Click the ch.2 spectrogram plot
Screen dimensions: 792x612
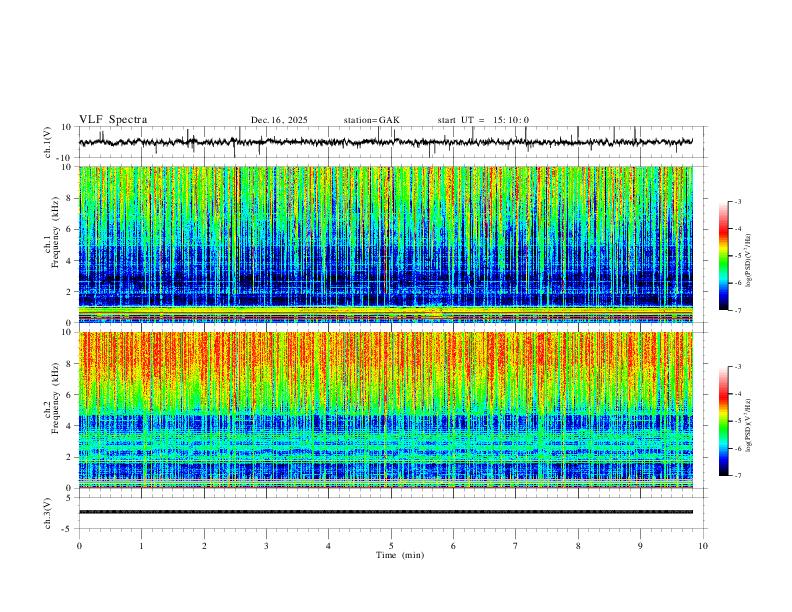pos(386,410)
